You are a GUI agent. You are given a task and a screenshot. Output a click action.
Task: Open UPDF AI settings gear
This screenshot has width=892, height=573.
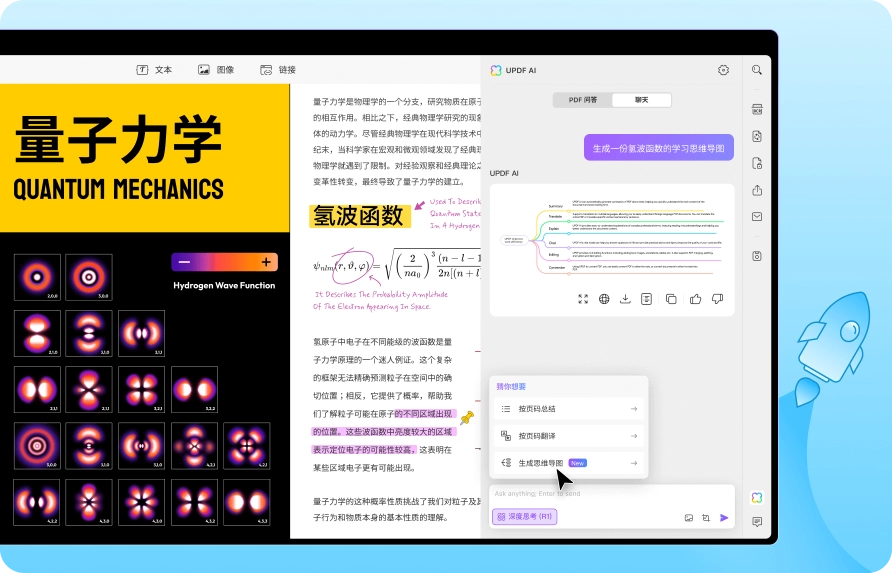pyautogui.click(x=723, y=70)
